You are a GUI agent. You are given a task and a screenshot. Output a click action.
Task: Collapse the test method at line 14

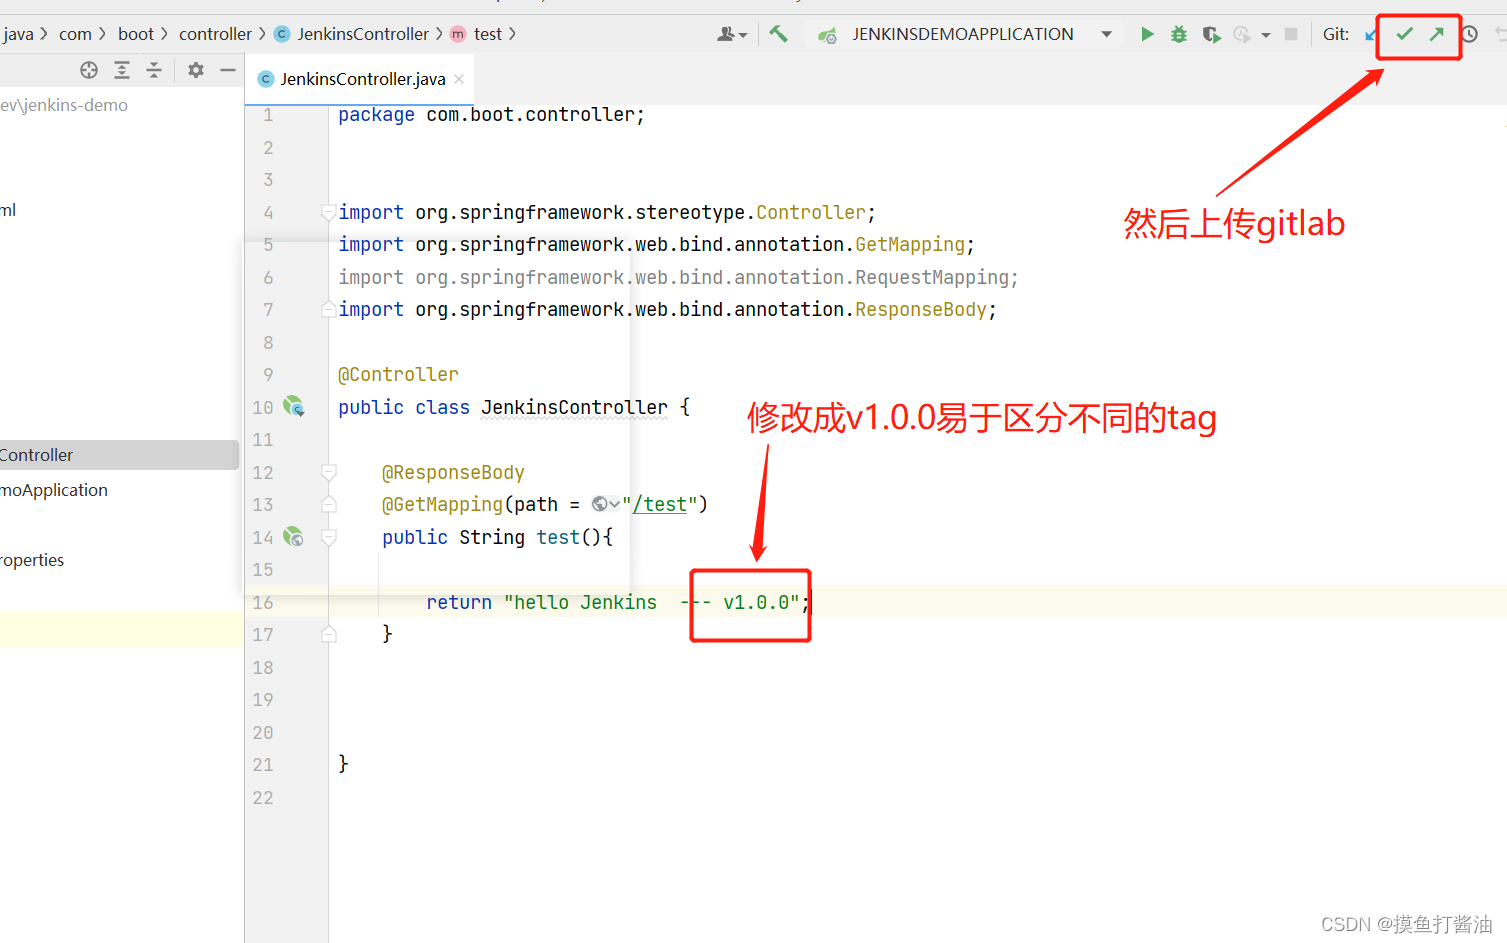click(x=328, y=537)
